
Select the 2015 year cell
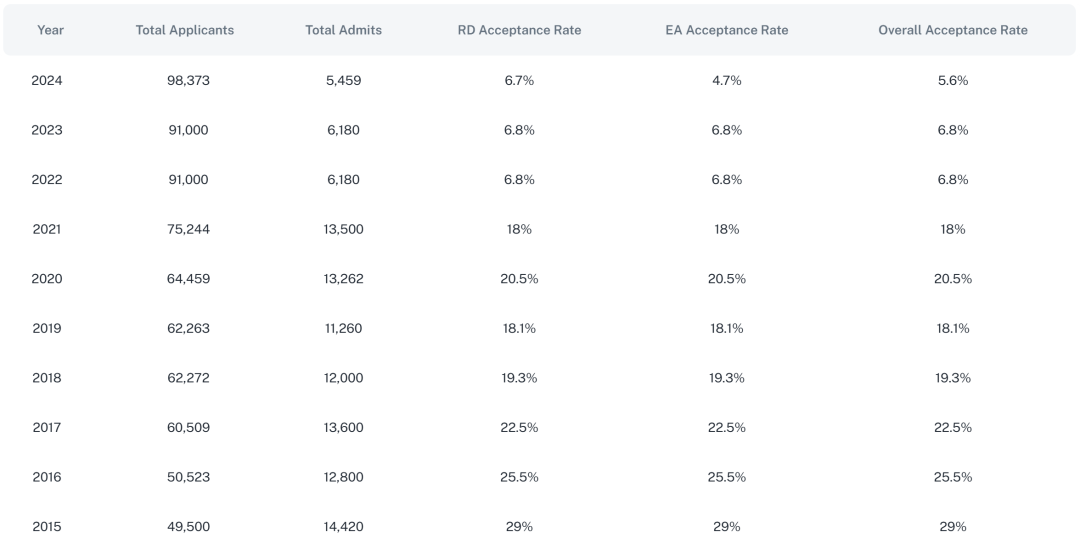tap(47, 526)
